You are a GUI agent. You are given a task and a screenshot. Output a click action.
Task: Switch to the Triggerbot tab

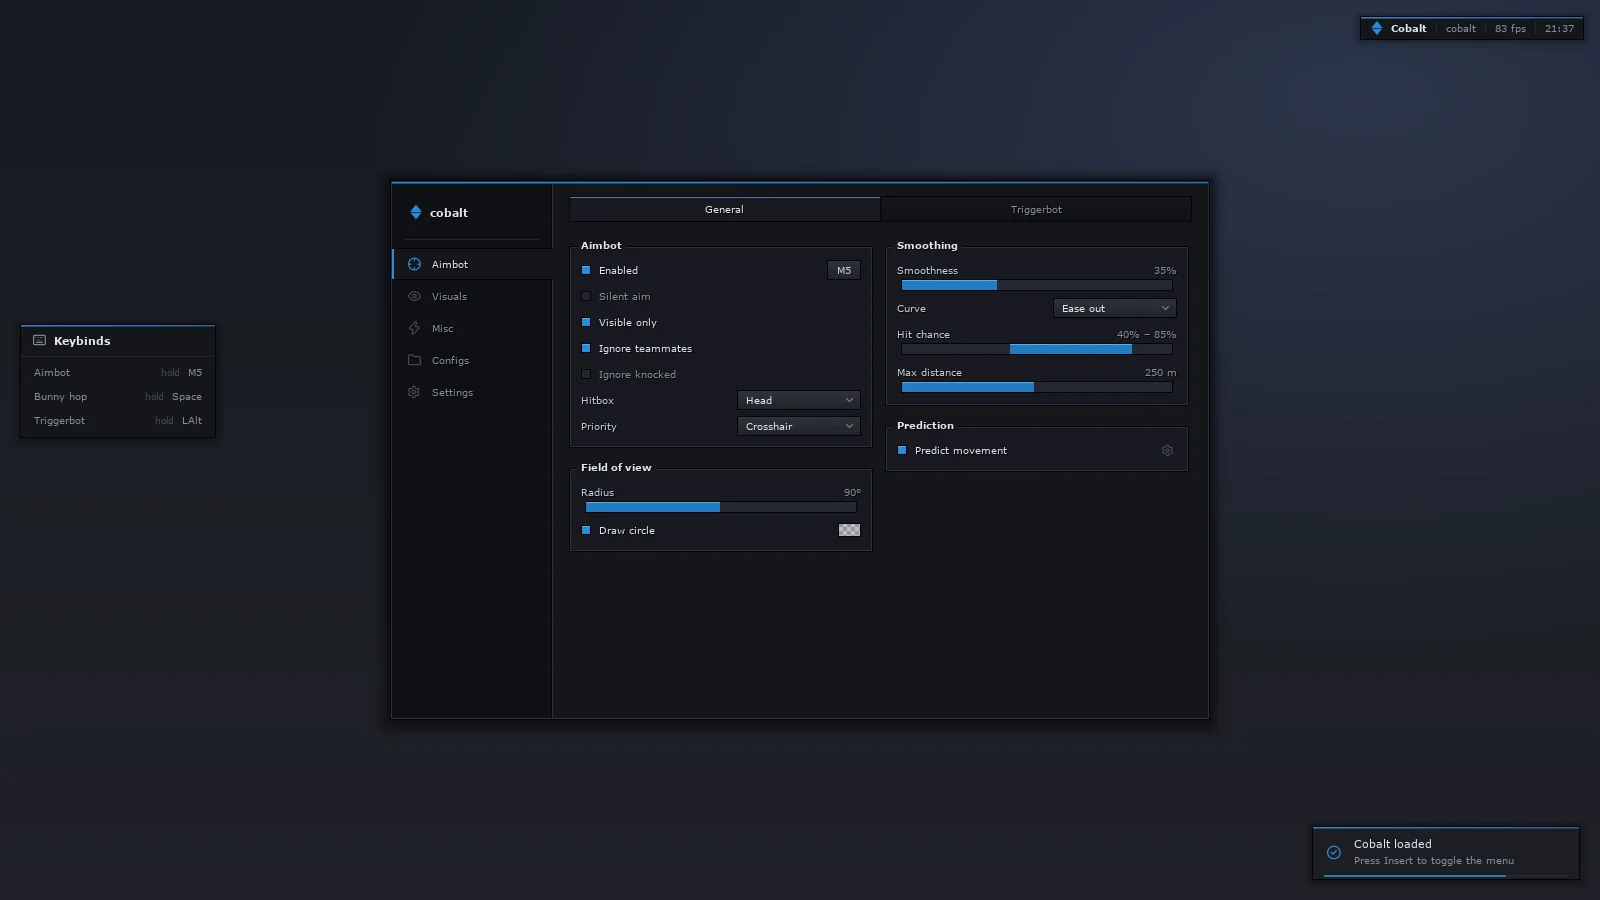click(1036, 209)
